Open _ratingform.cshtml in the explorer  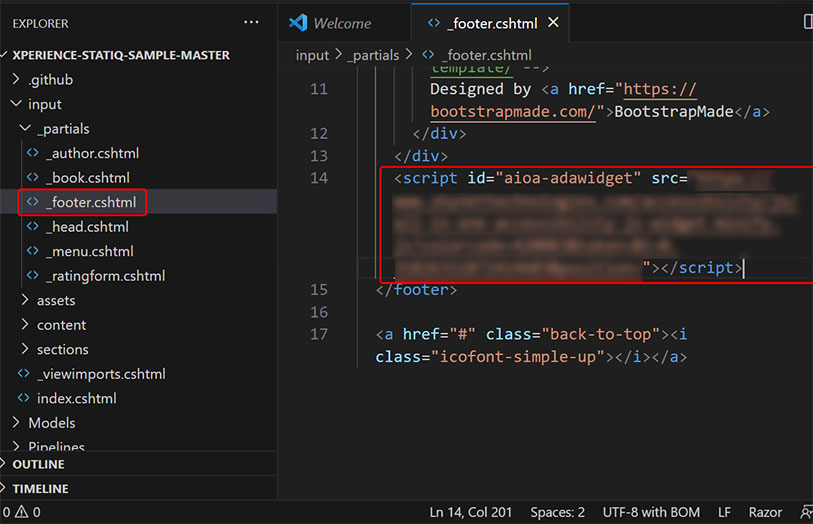(105, 276)
